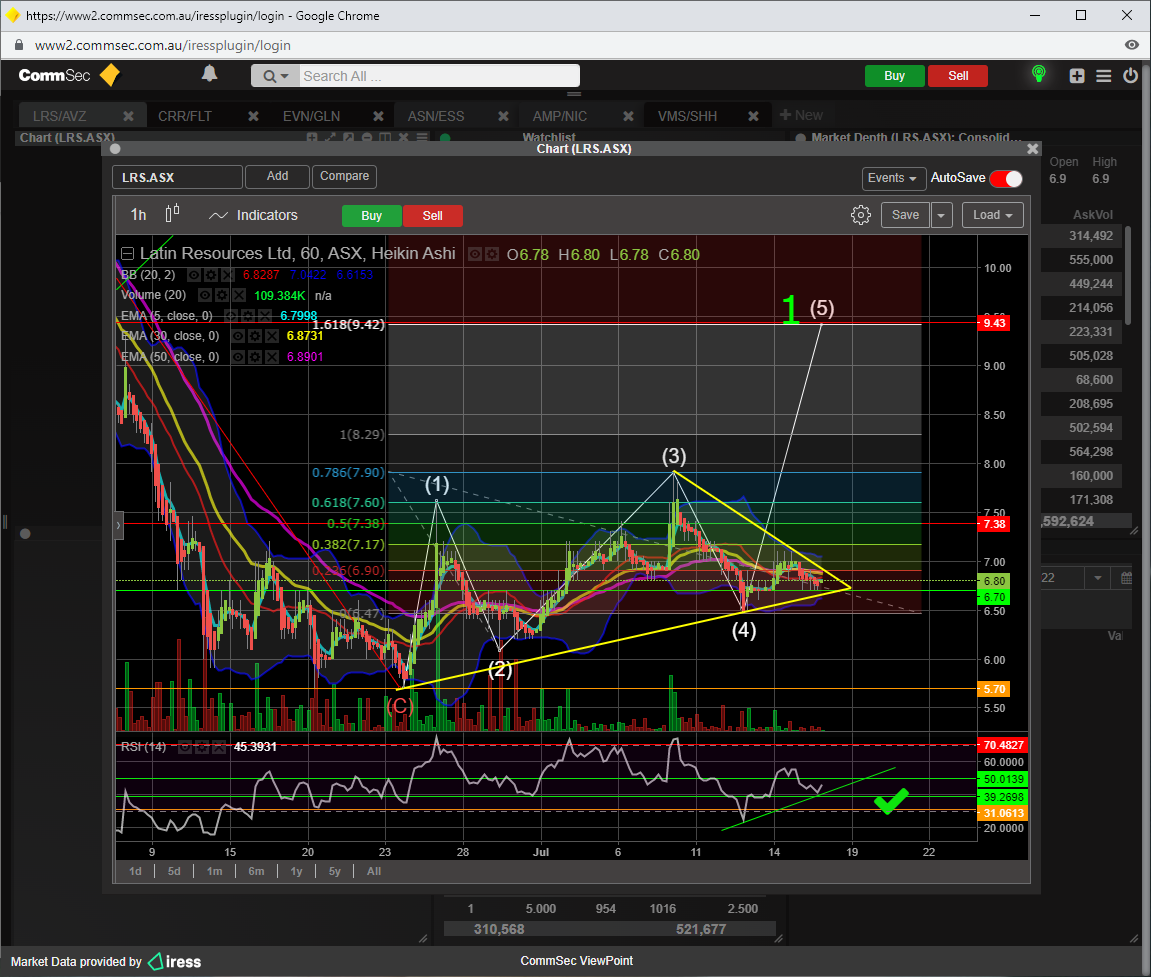Click the add widget plus icon

click(1077, 76)
